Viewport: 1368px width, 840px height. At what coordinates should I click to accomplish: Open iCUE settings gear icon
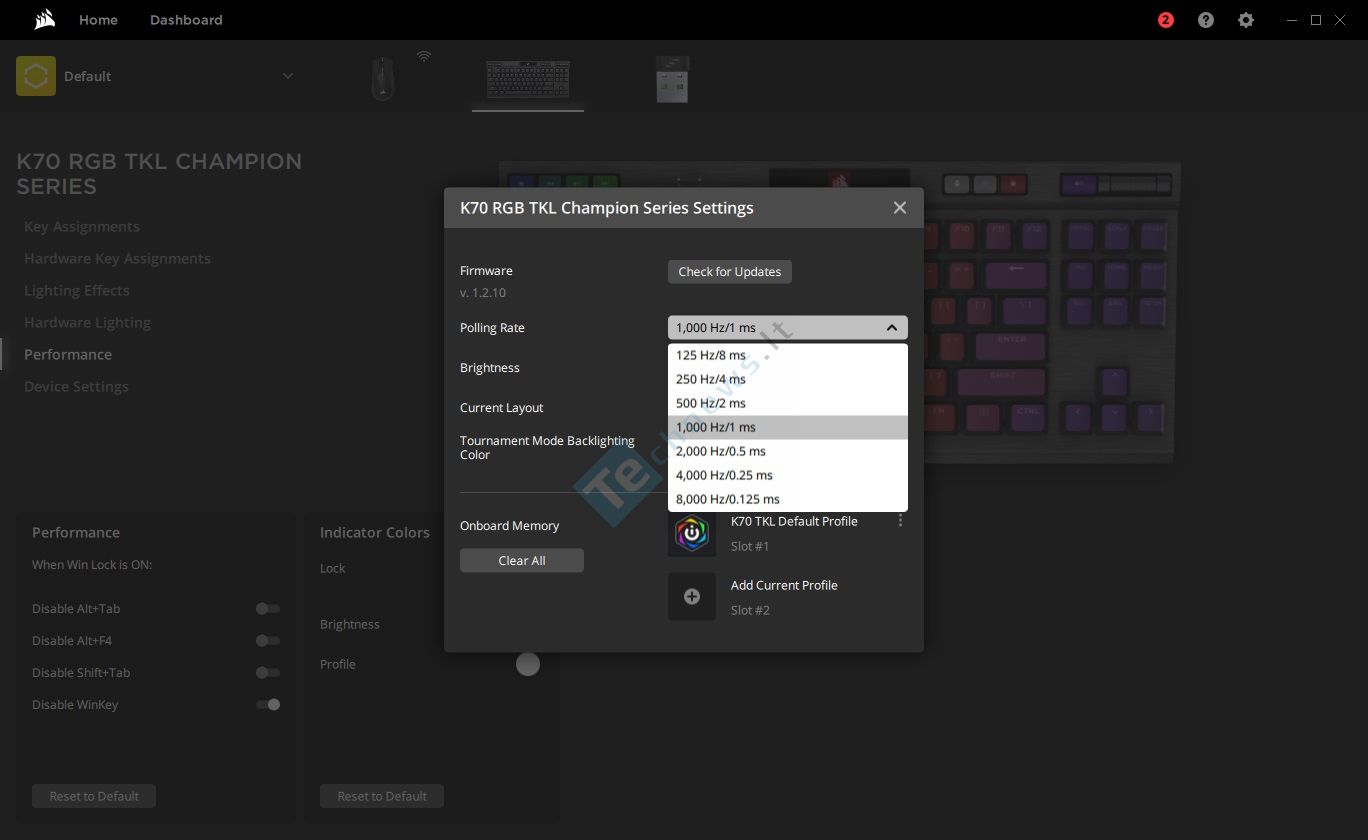pos(1246,20)
